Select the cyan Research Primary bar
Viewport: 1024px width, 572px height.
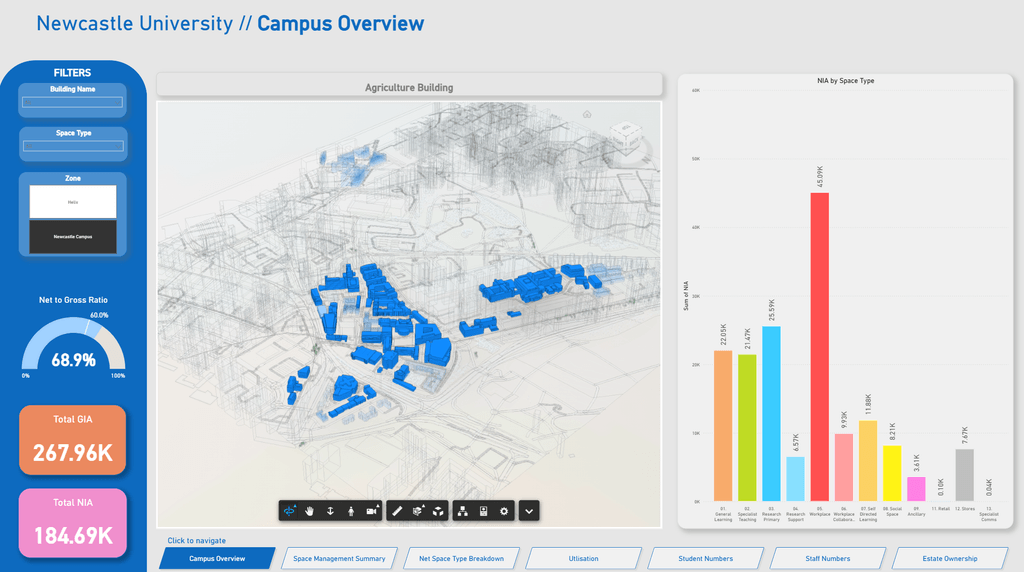point(771,414)
